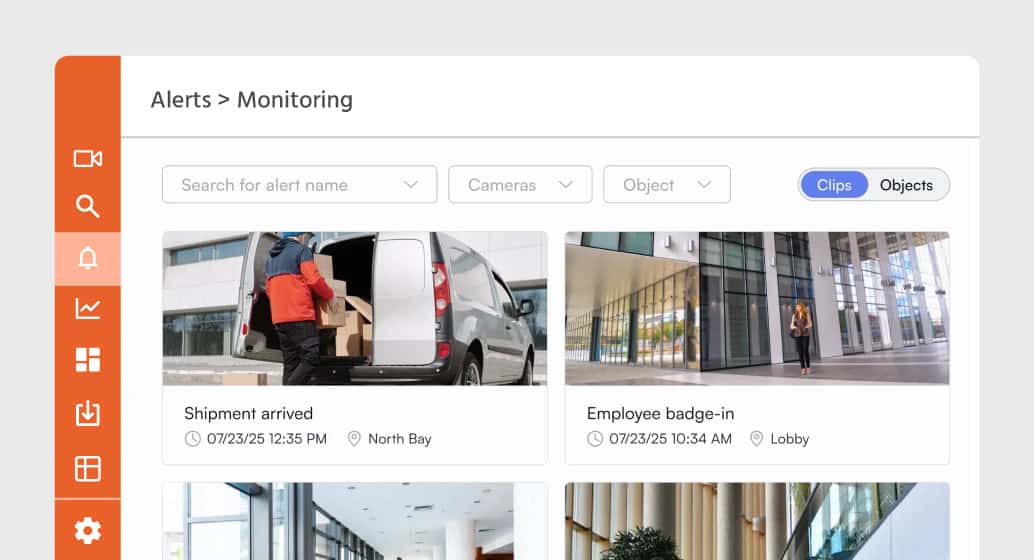Click the Monitoring breadcrumb
Screen dimensions: 1034x560
tap(295, 100)
